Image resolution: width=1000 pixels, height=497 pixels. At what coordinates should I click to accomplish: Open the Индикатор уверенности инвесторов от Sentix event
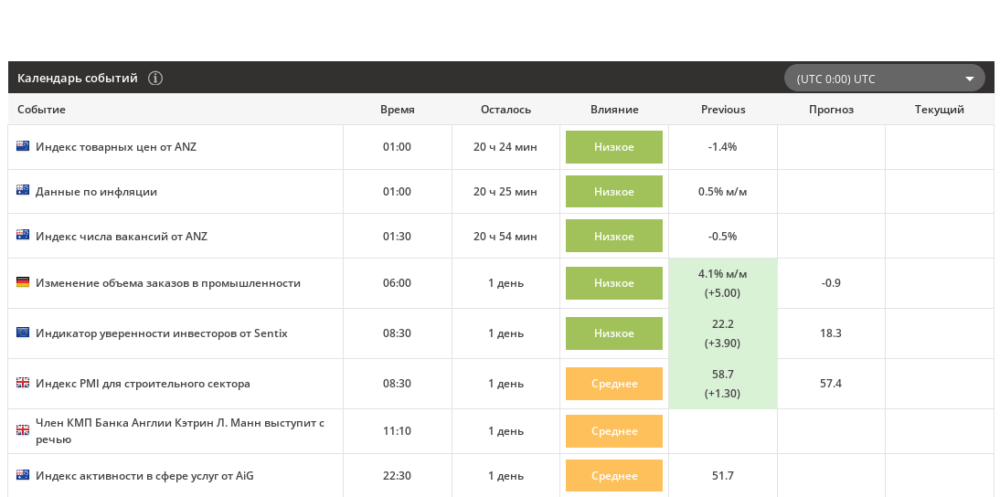[x=161, y=334]
